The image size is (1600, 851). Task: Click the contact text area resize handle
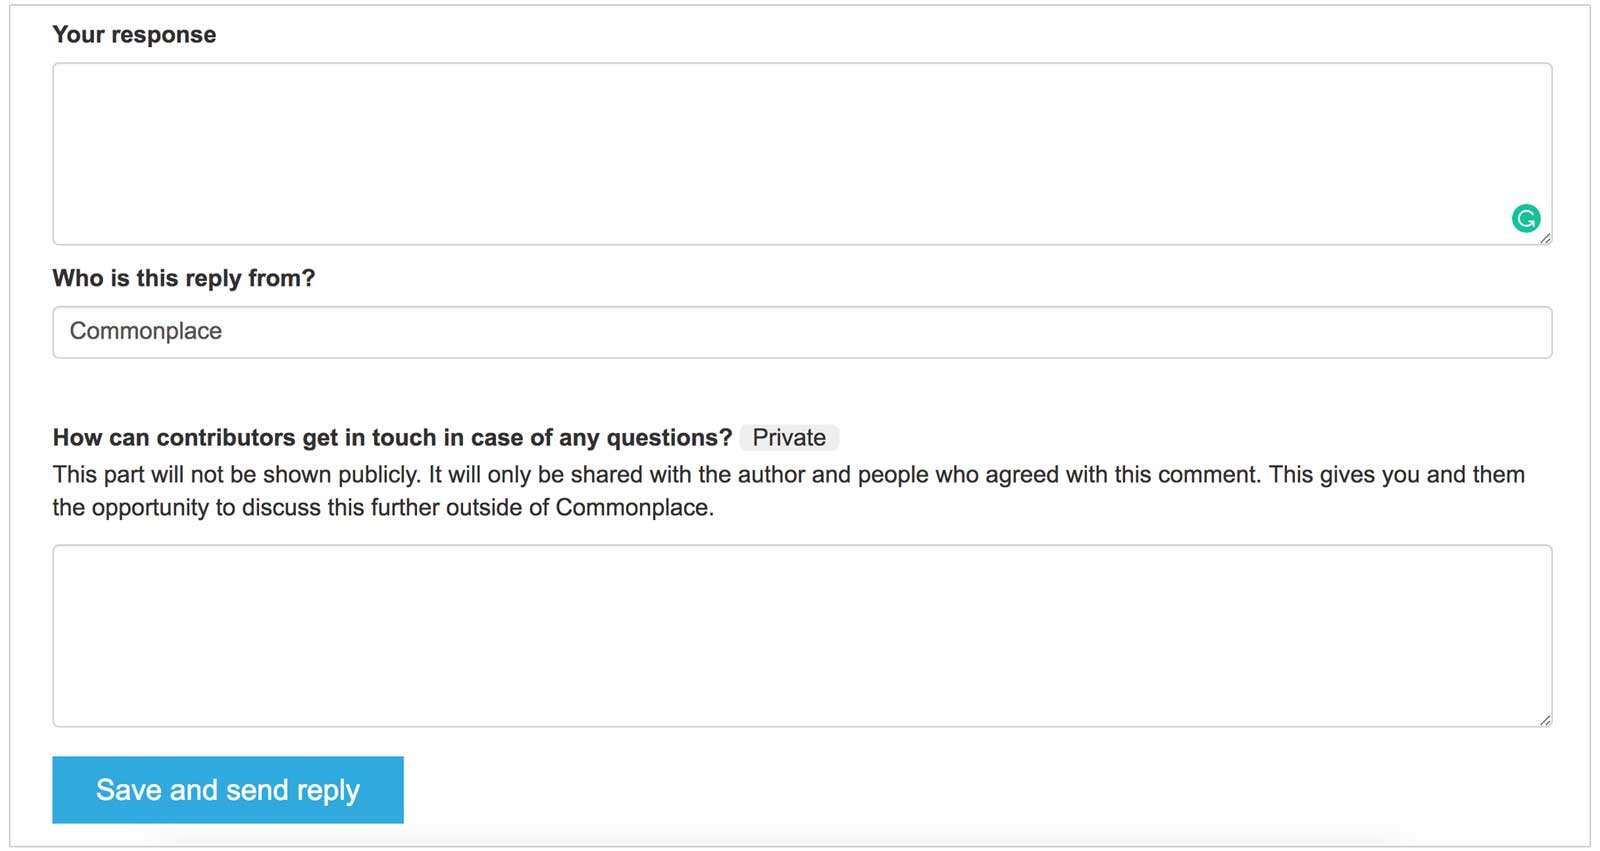coord(1545,720)
